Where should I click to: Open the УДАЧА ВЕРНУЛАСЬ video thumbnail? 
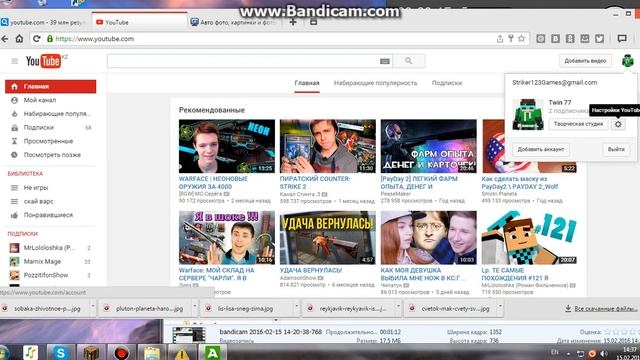point(327,238)
